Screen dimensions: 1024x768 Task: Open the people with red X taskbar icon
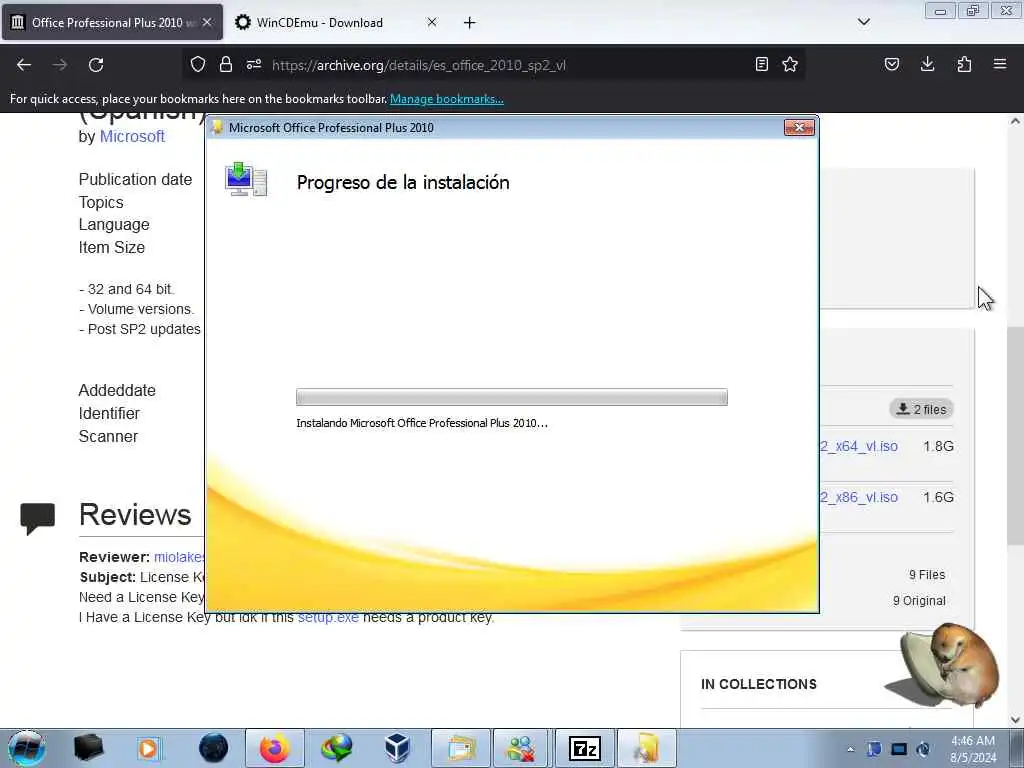point(520,748)
